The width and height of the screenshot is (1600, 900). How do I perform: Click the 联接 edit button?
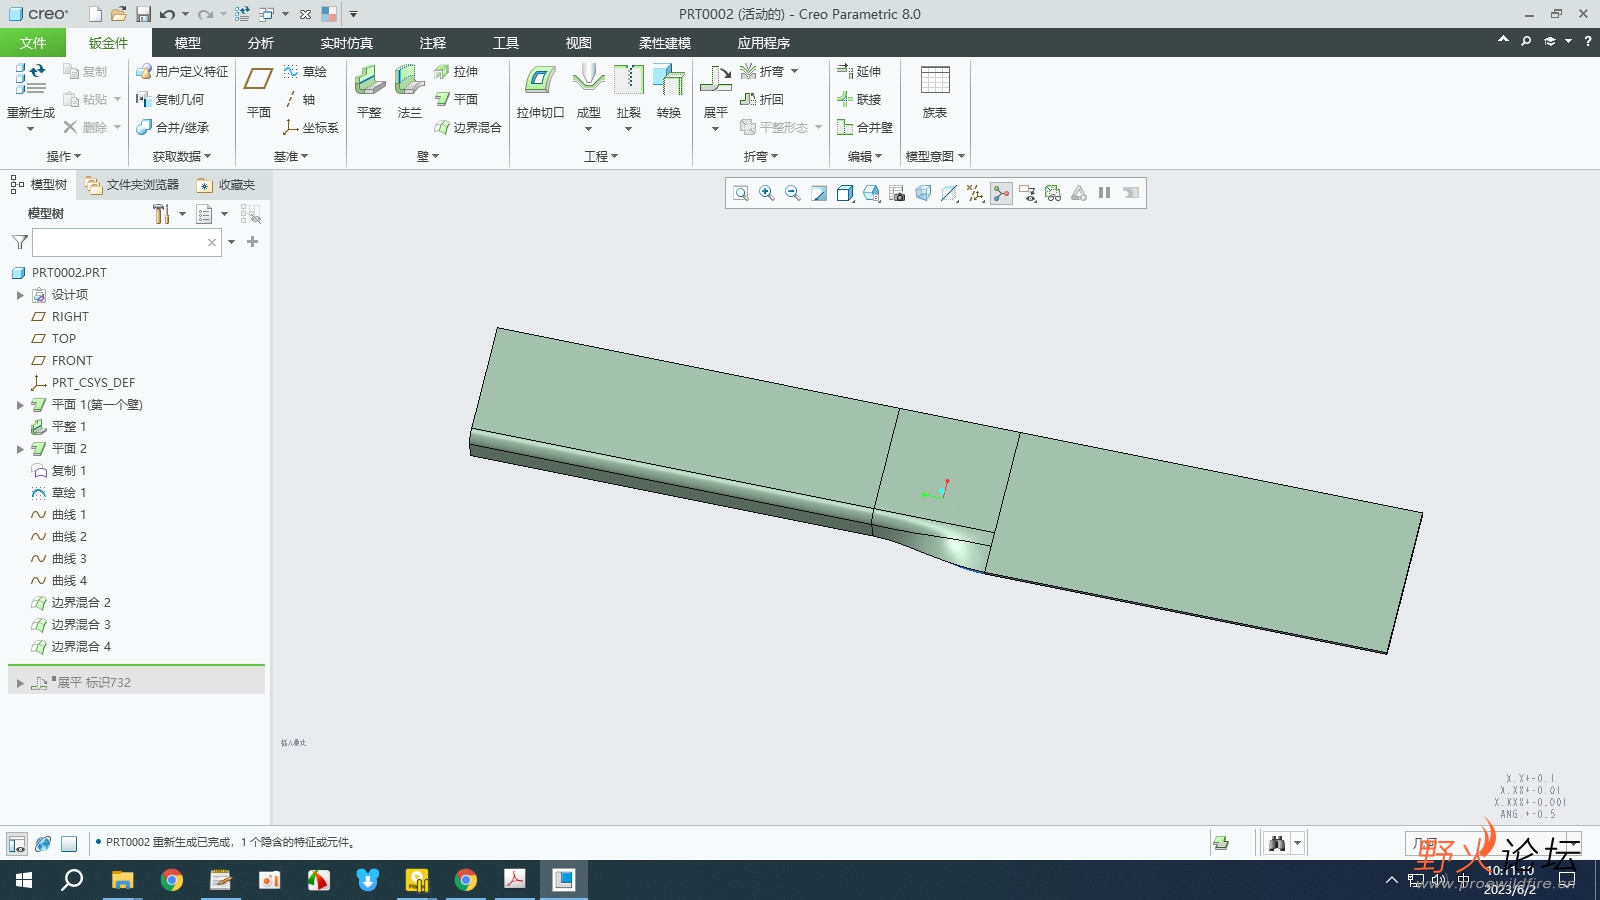859,99
